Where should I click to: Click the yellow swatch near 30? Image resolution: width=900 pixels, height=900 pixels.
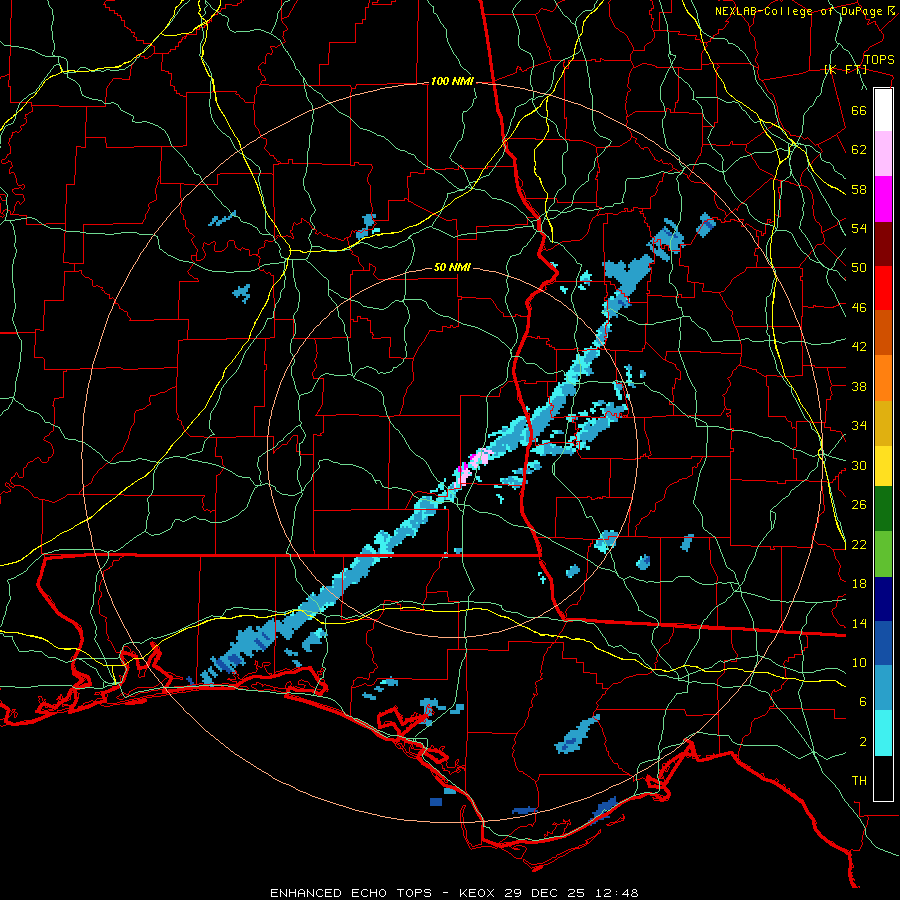click(883, 466)
